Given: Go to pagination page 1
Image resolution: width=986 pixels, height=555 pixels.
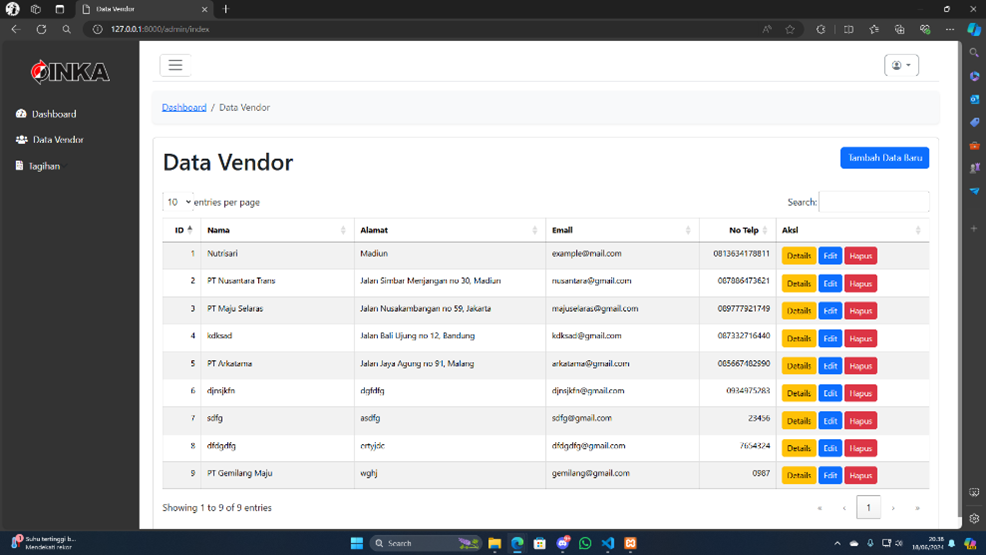Looking at the screenshot, I should click(868, 508).
